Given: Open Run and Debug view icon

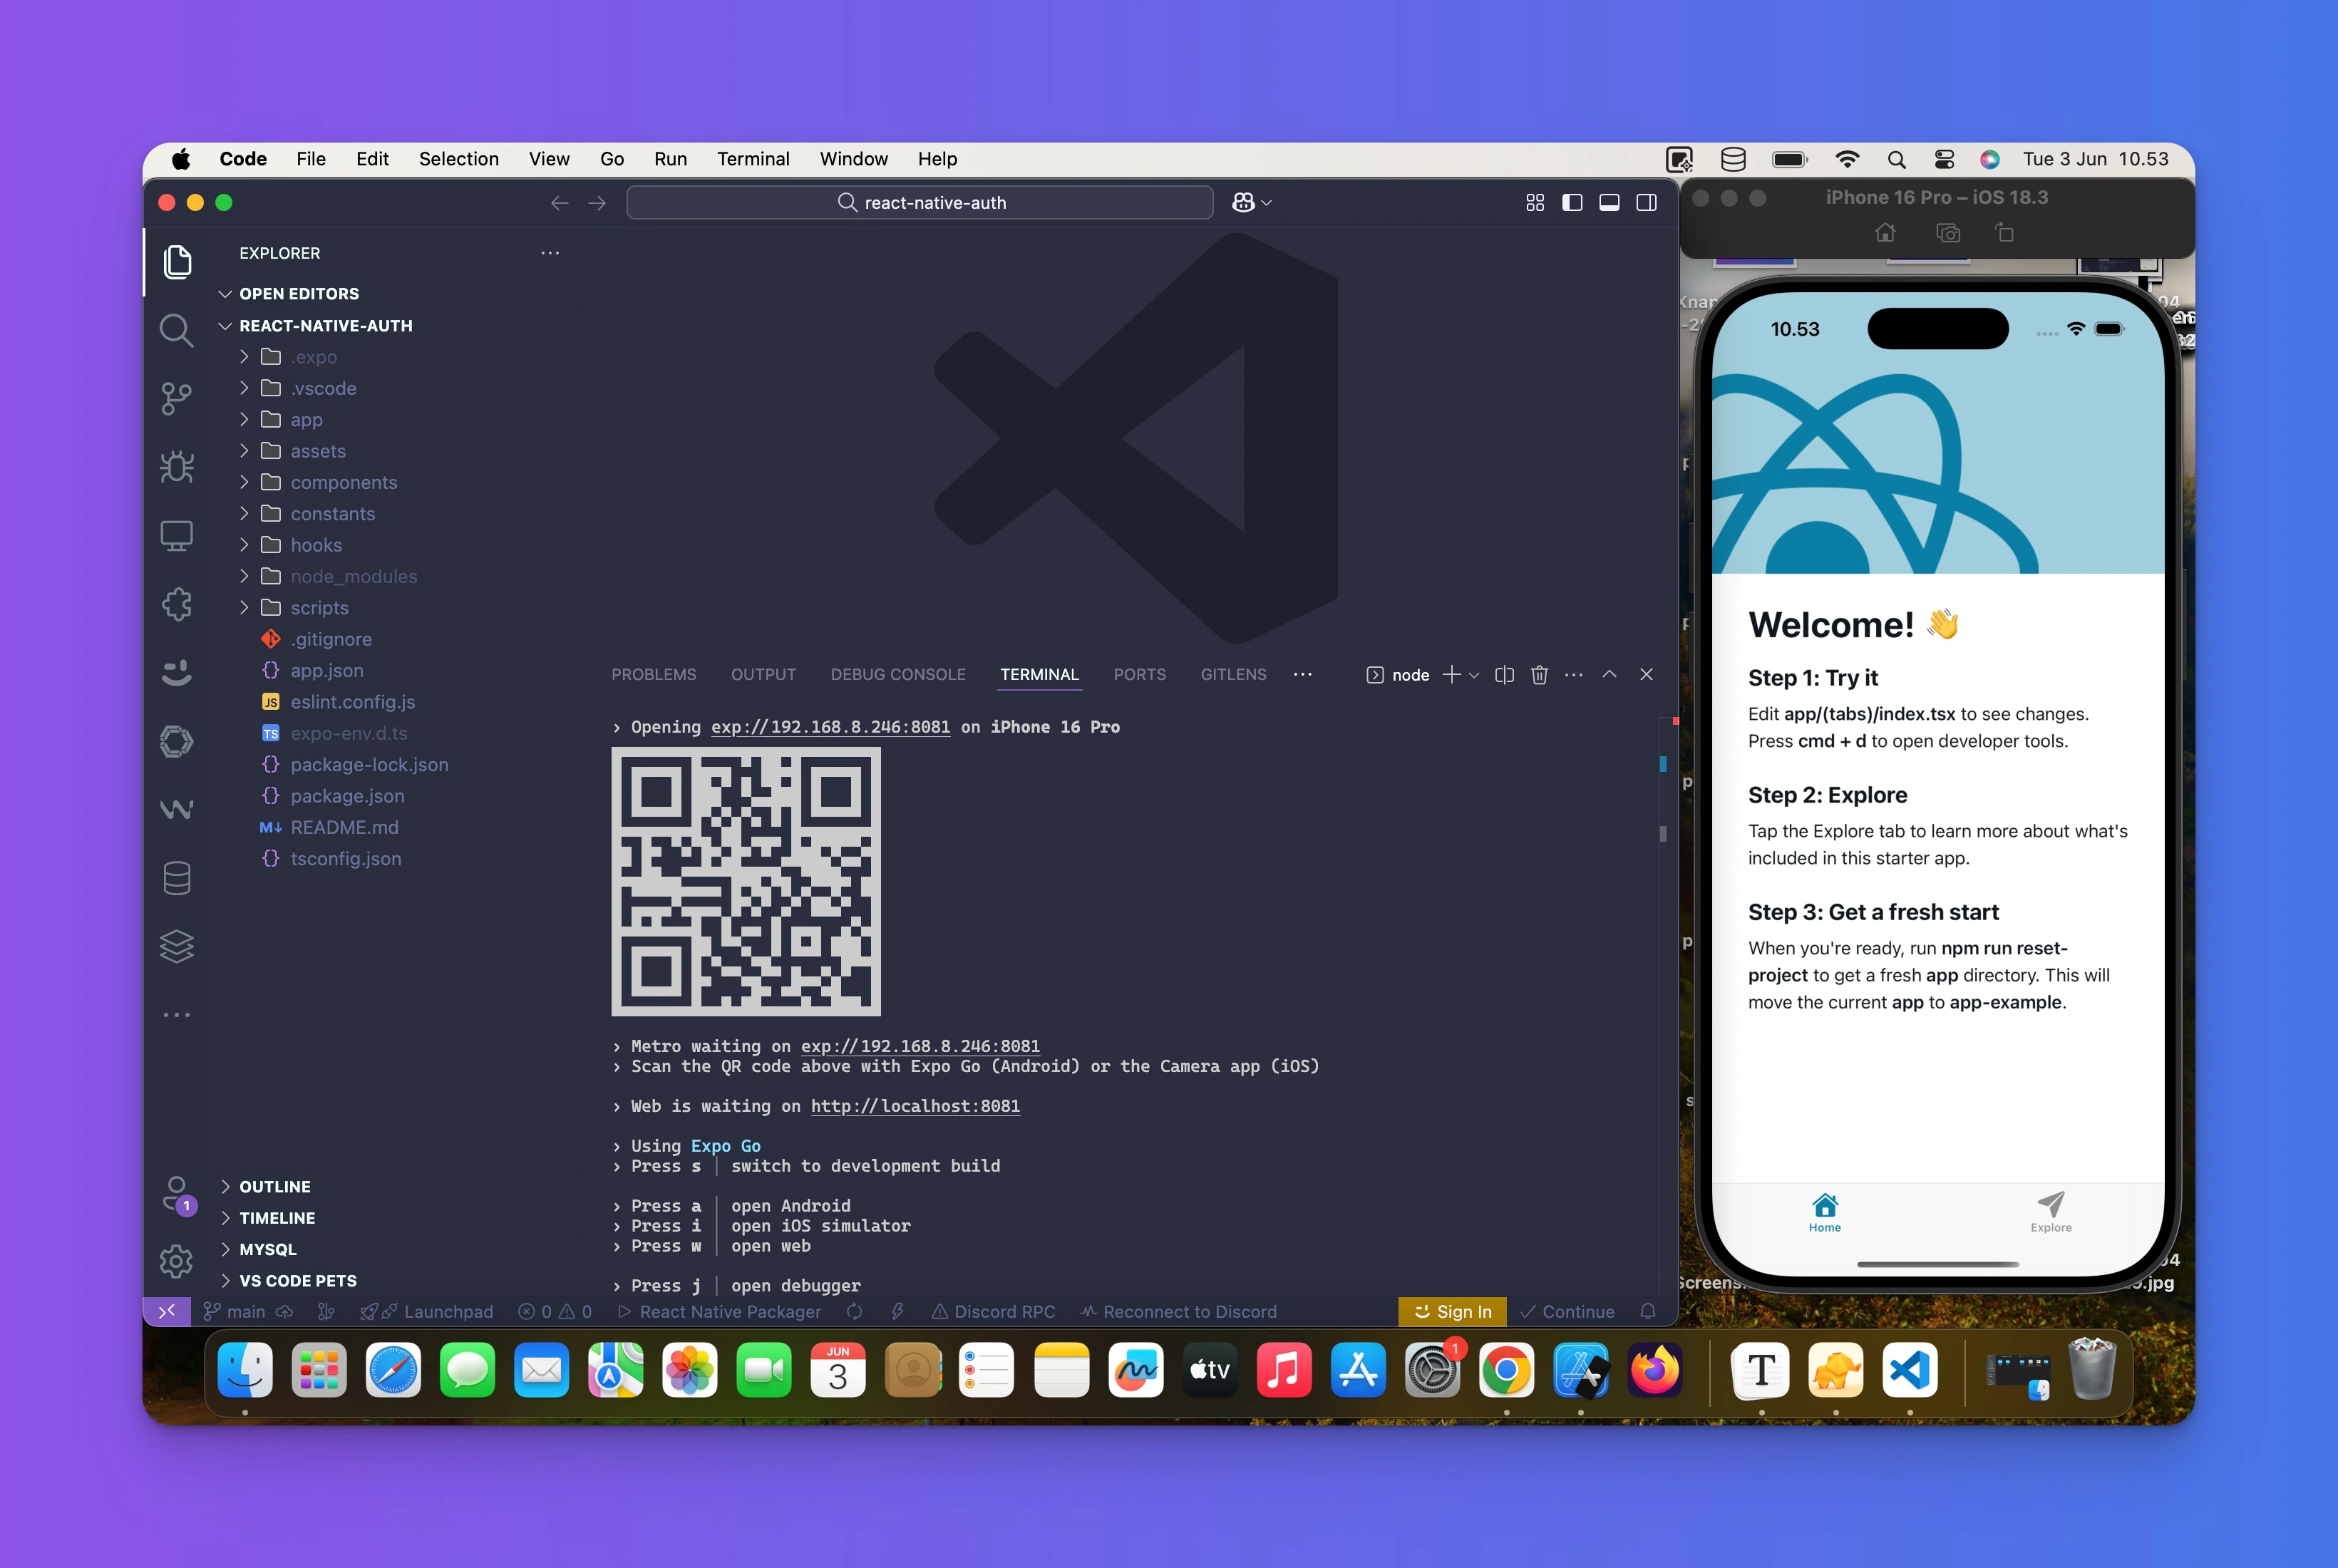Looking at the screenshot, I should pos(177,467).
